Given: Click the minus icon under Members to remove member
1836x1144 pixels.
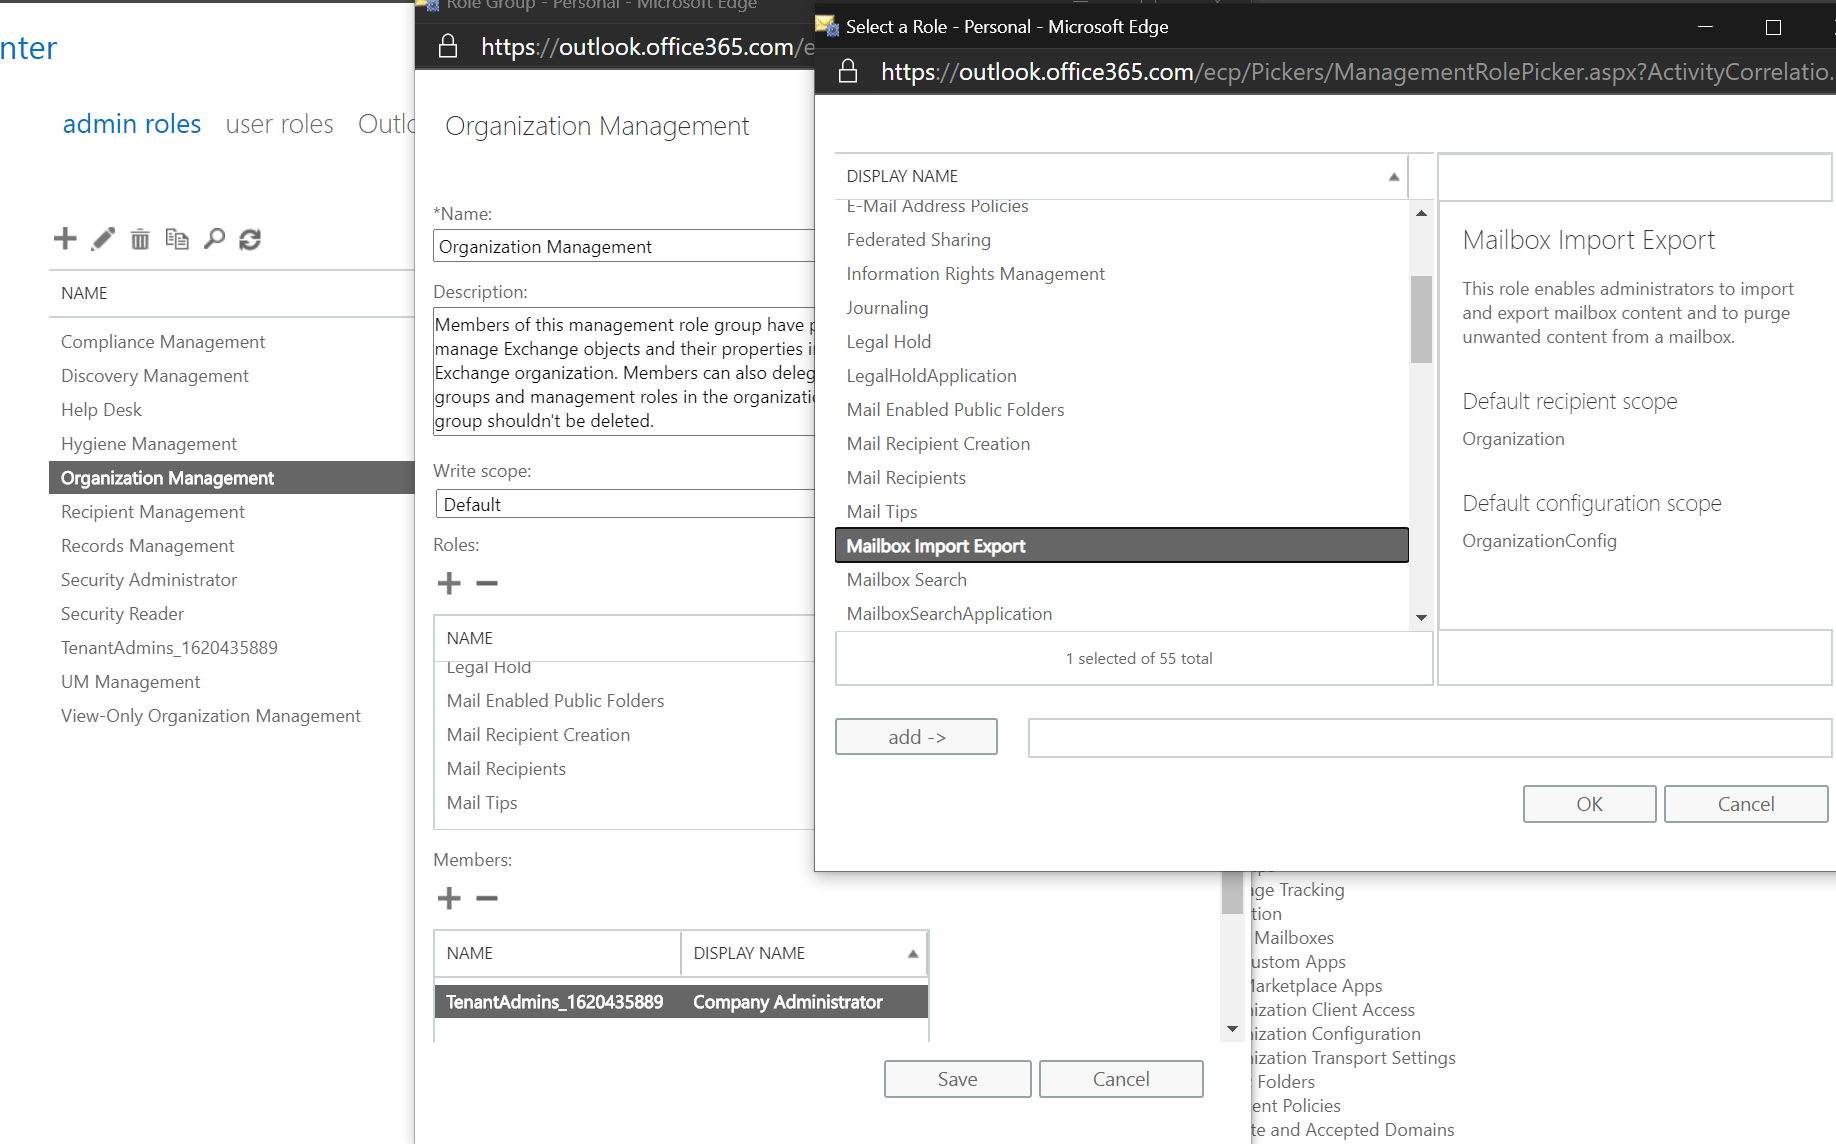Looking at the screenshot, I should pyautogui.click(x=487, y=898).
